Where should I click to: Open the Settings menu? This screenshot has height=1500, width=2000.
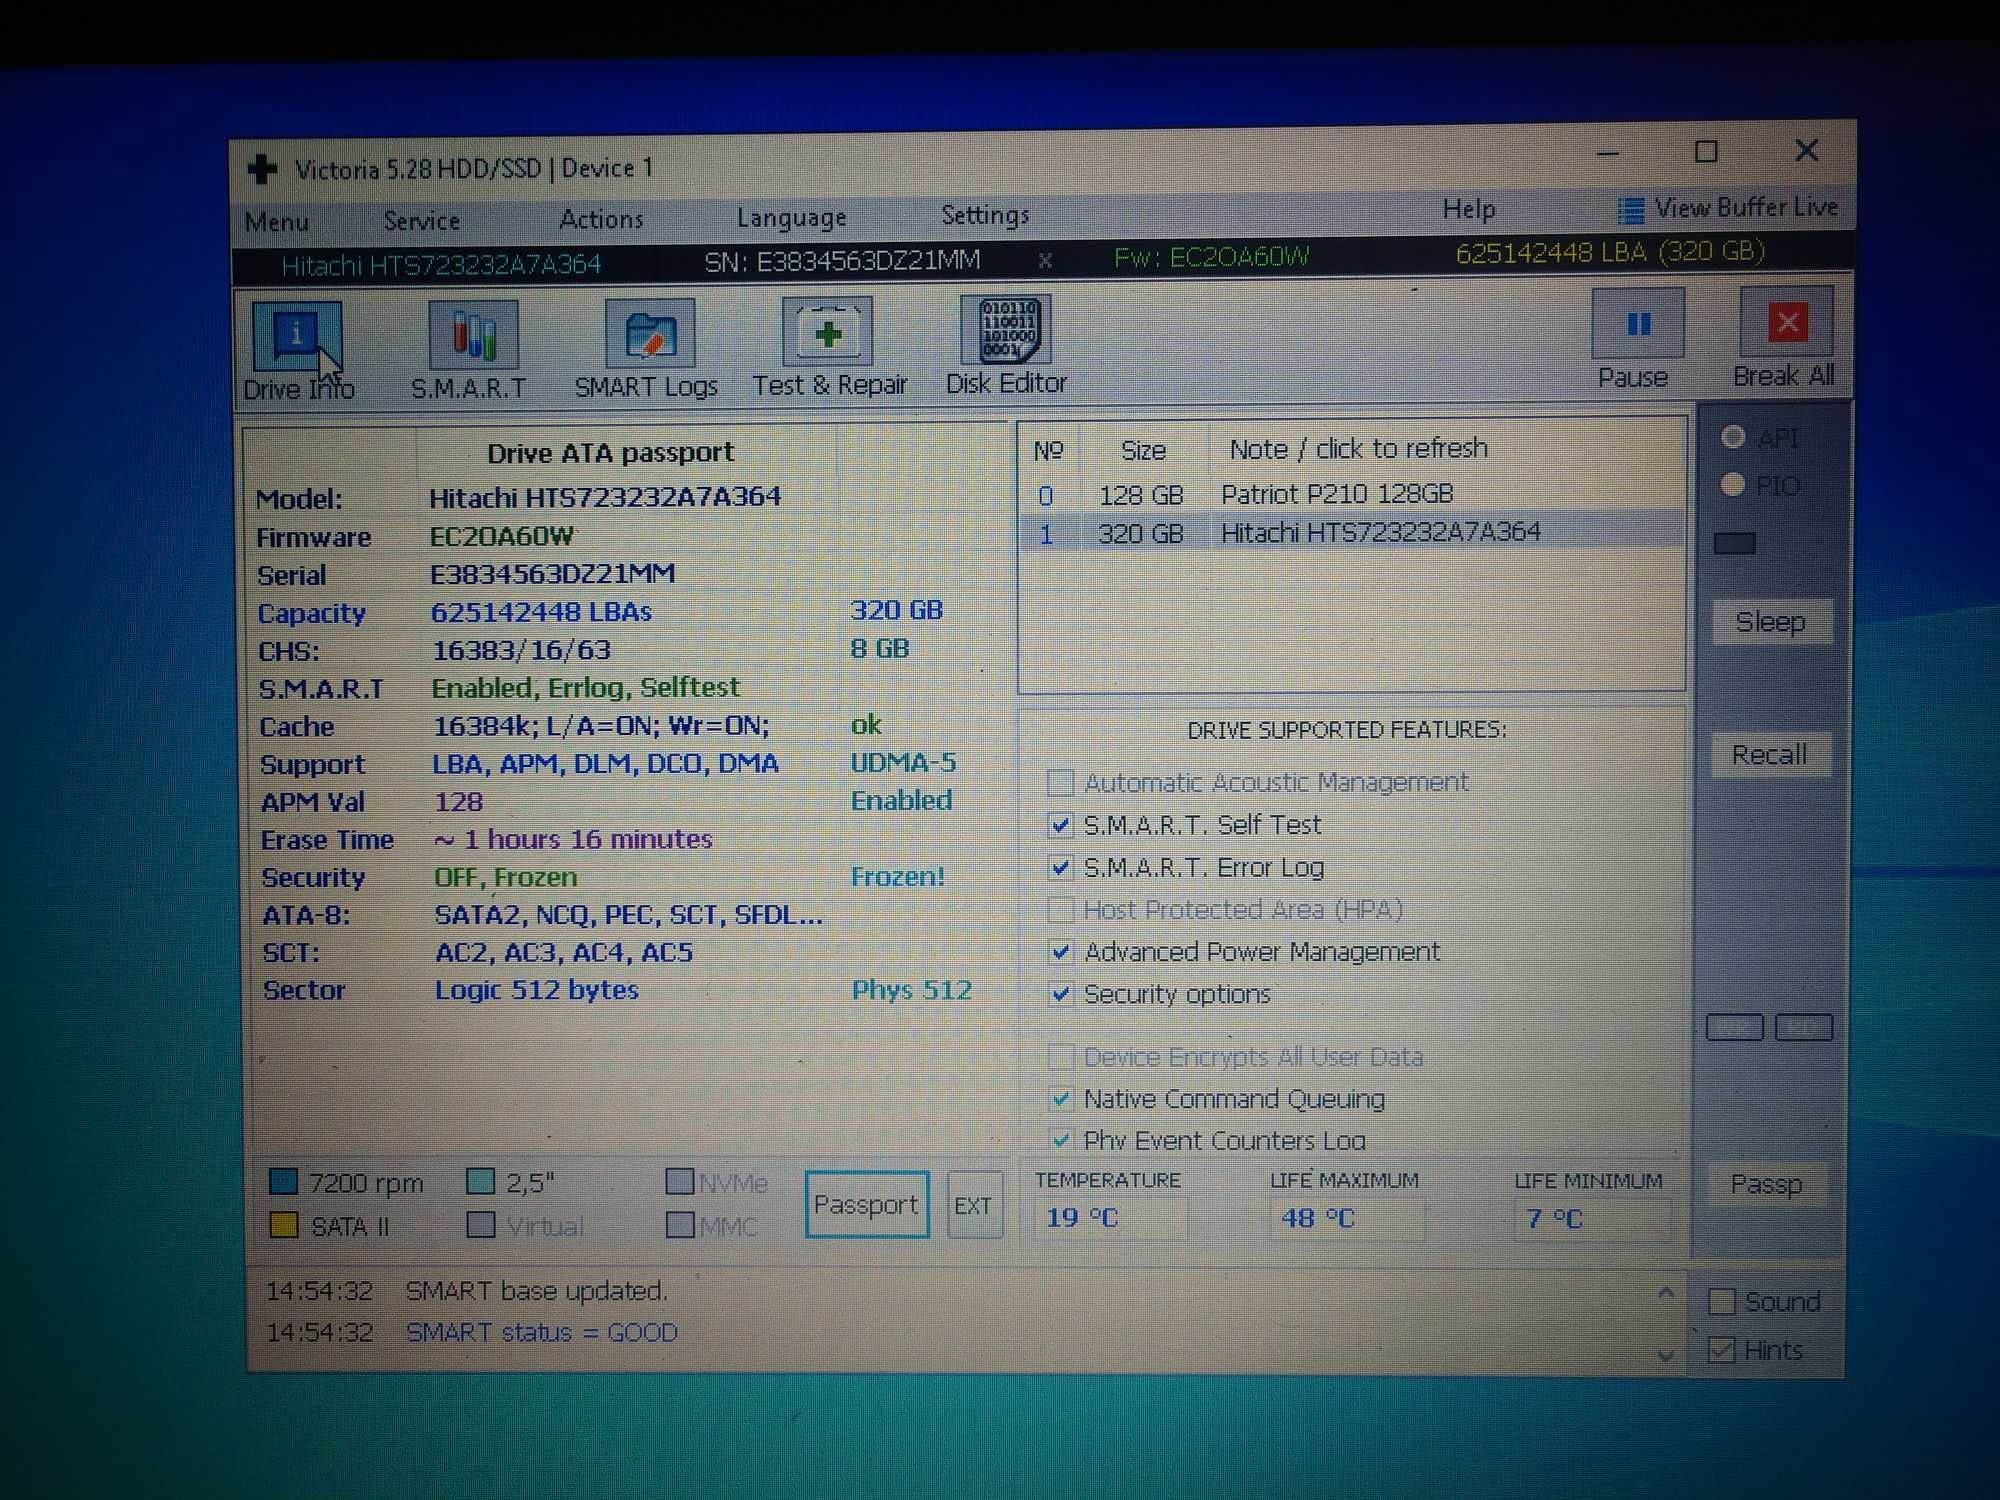pos(985,215)
